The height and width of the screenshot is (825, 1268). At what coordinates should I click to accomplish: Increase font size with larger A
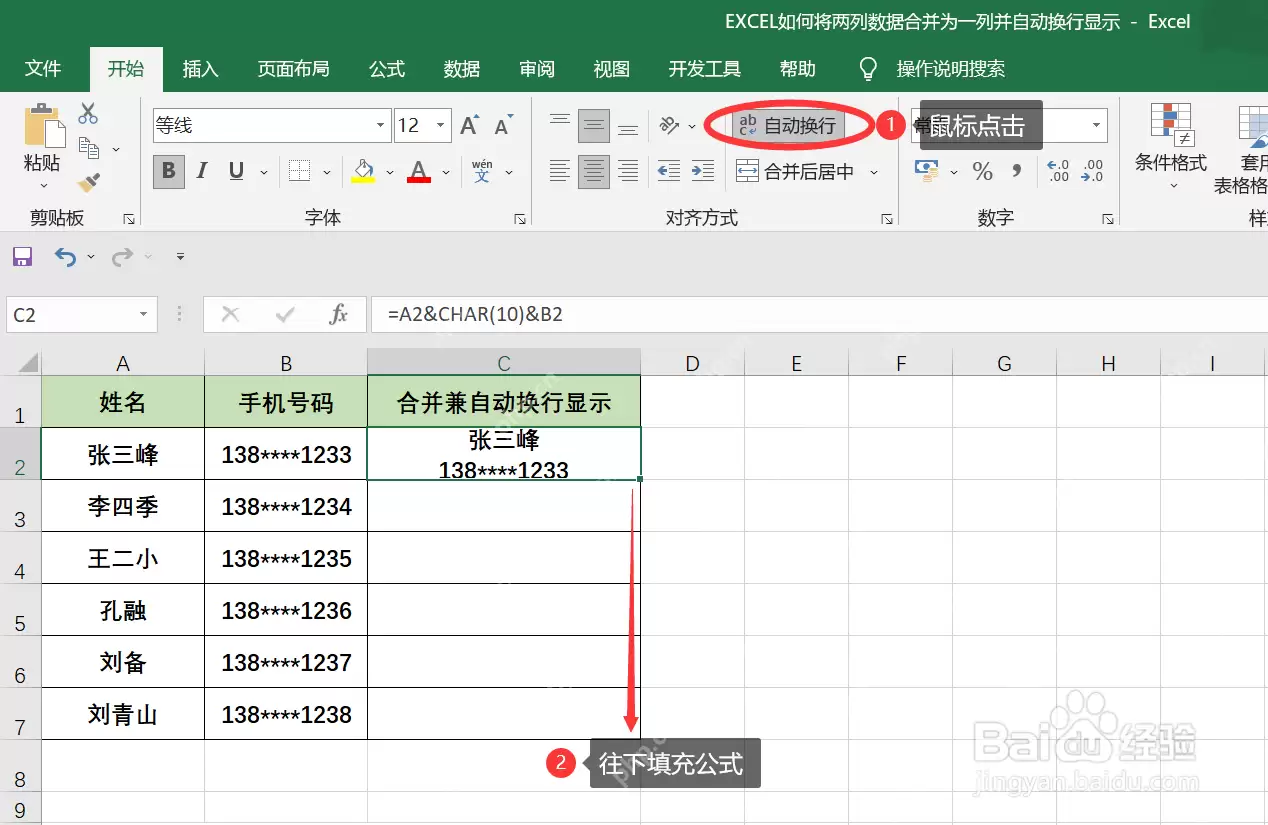(x=469, y=125)
